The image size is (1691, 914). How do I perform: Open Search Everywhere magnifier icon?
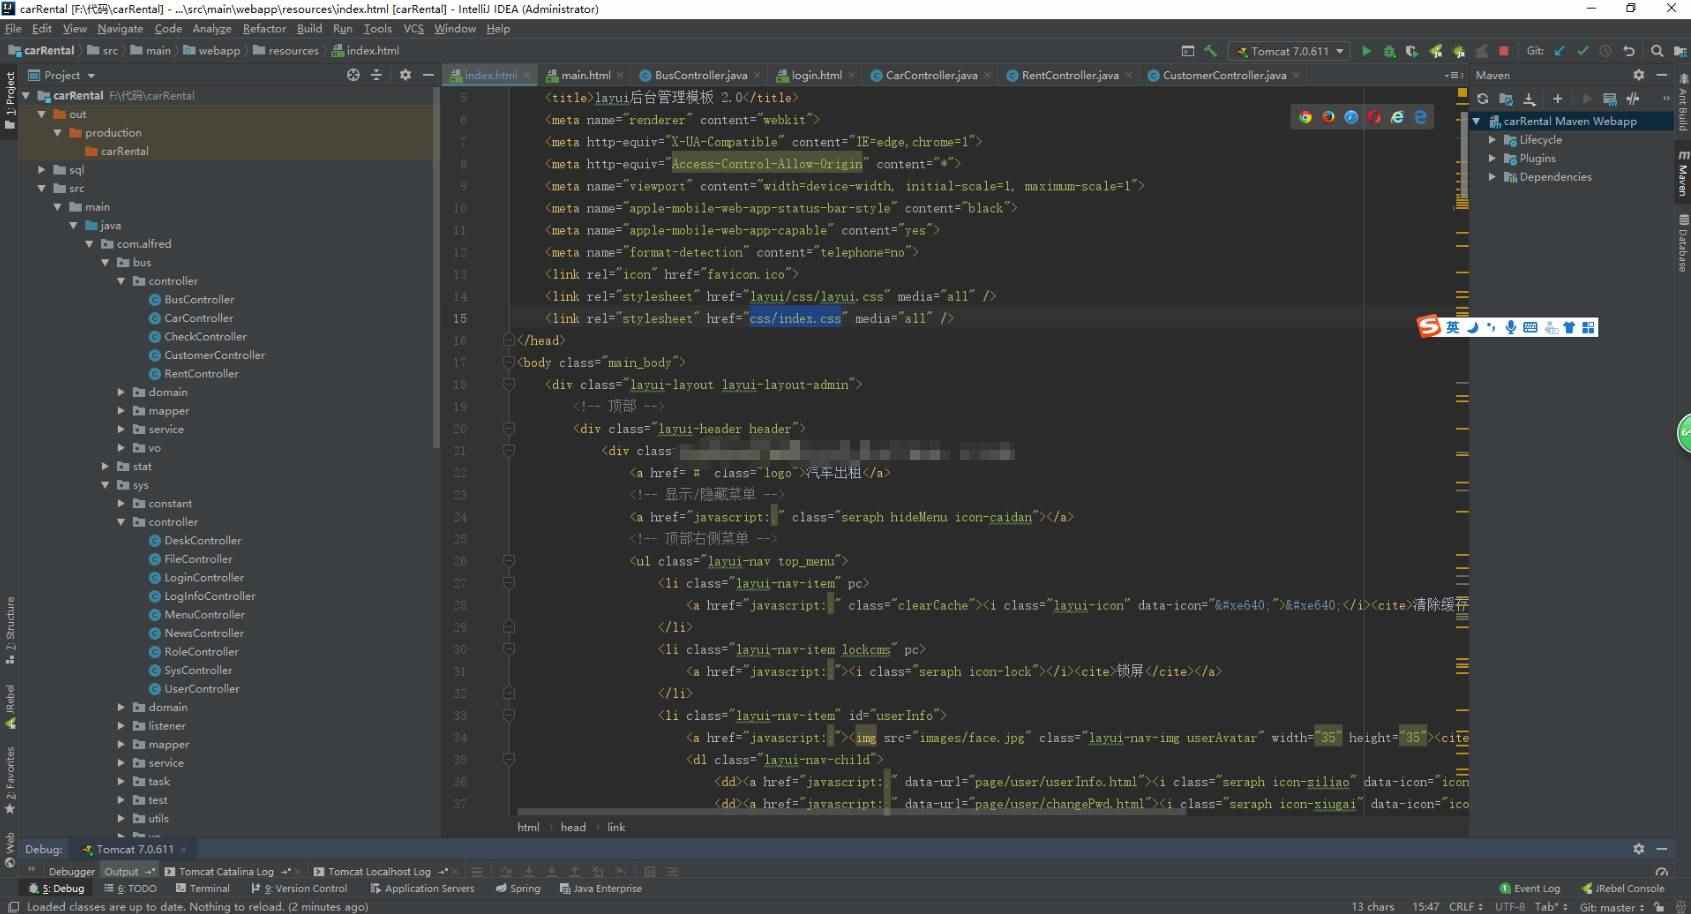click(x=1657, y=51)
